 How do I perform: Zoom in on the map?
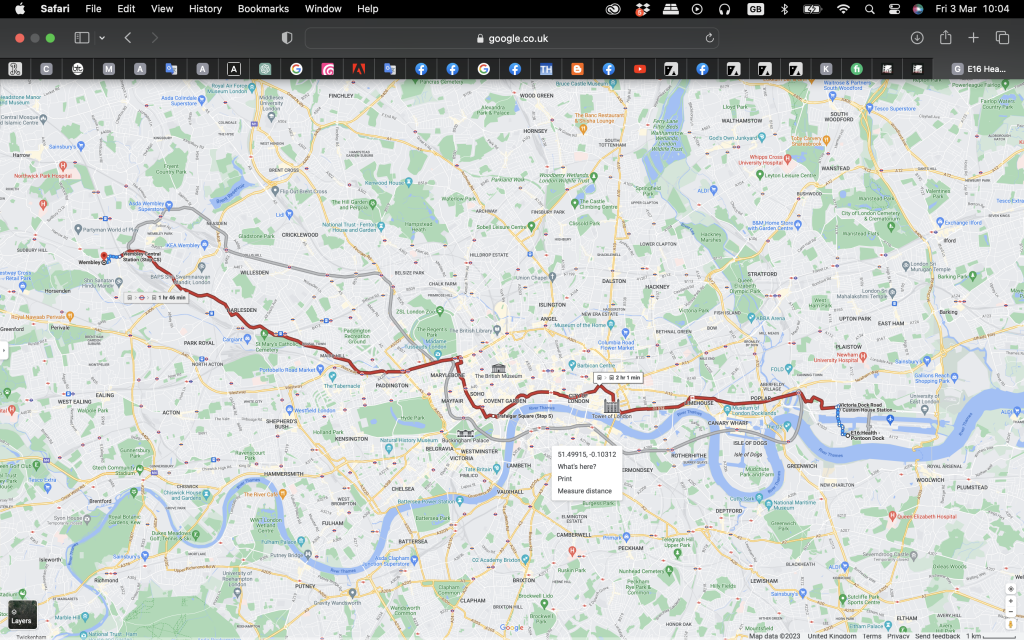pyautogui.click(x=1010, y=601)
